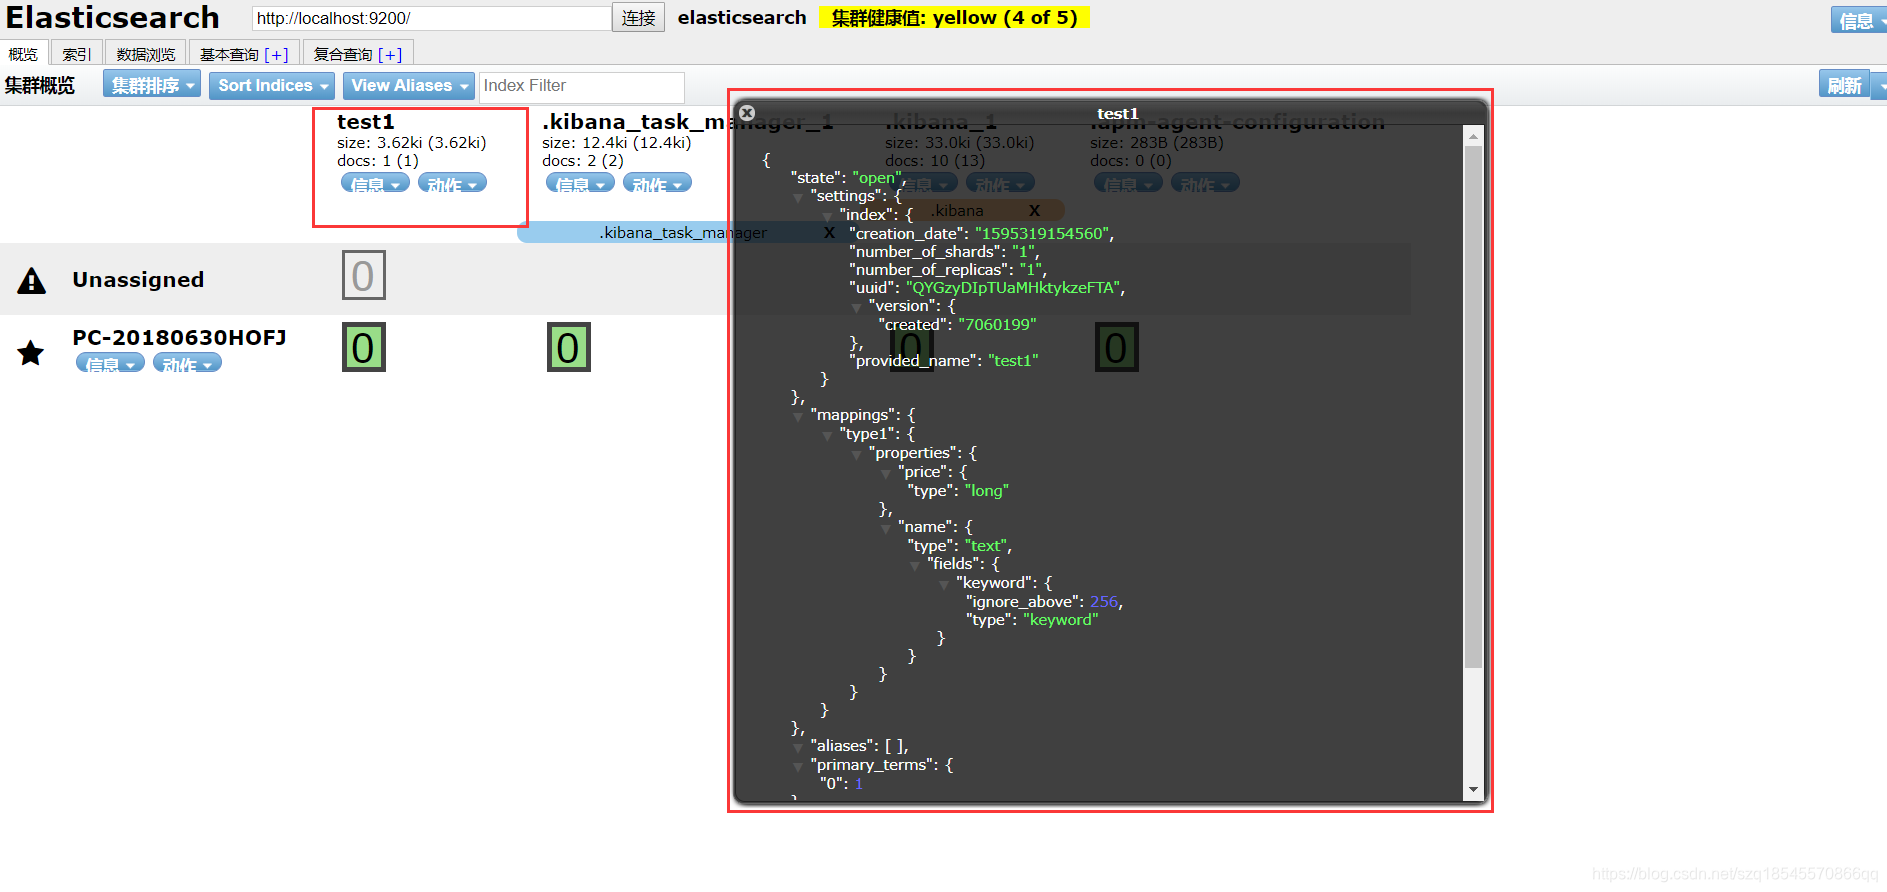Screen dimensions: 1887x892
Task: Click the "created" value "7060199"
Action: click(x=997, y=325)
